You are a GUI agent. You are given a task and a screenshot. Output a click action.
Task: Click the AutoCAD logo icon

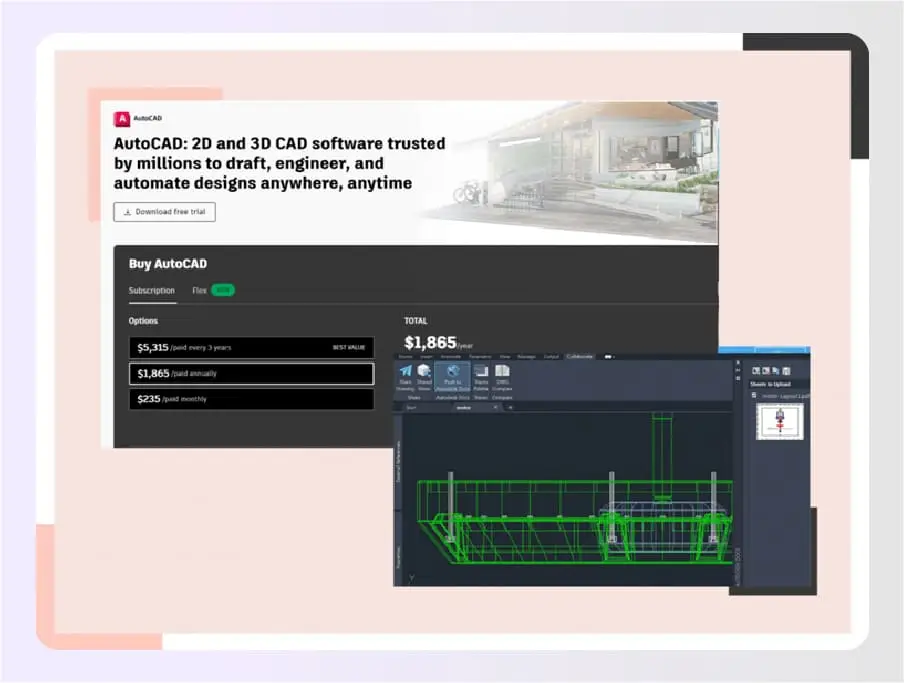(120, 117)
